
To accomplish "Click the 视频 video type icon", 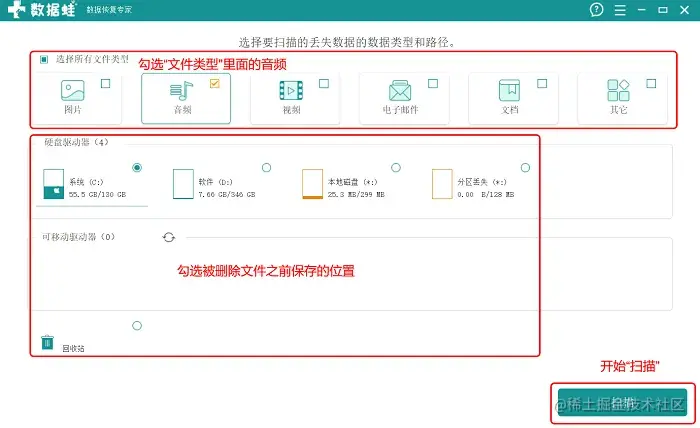I will click(x=291, y=91).
